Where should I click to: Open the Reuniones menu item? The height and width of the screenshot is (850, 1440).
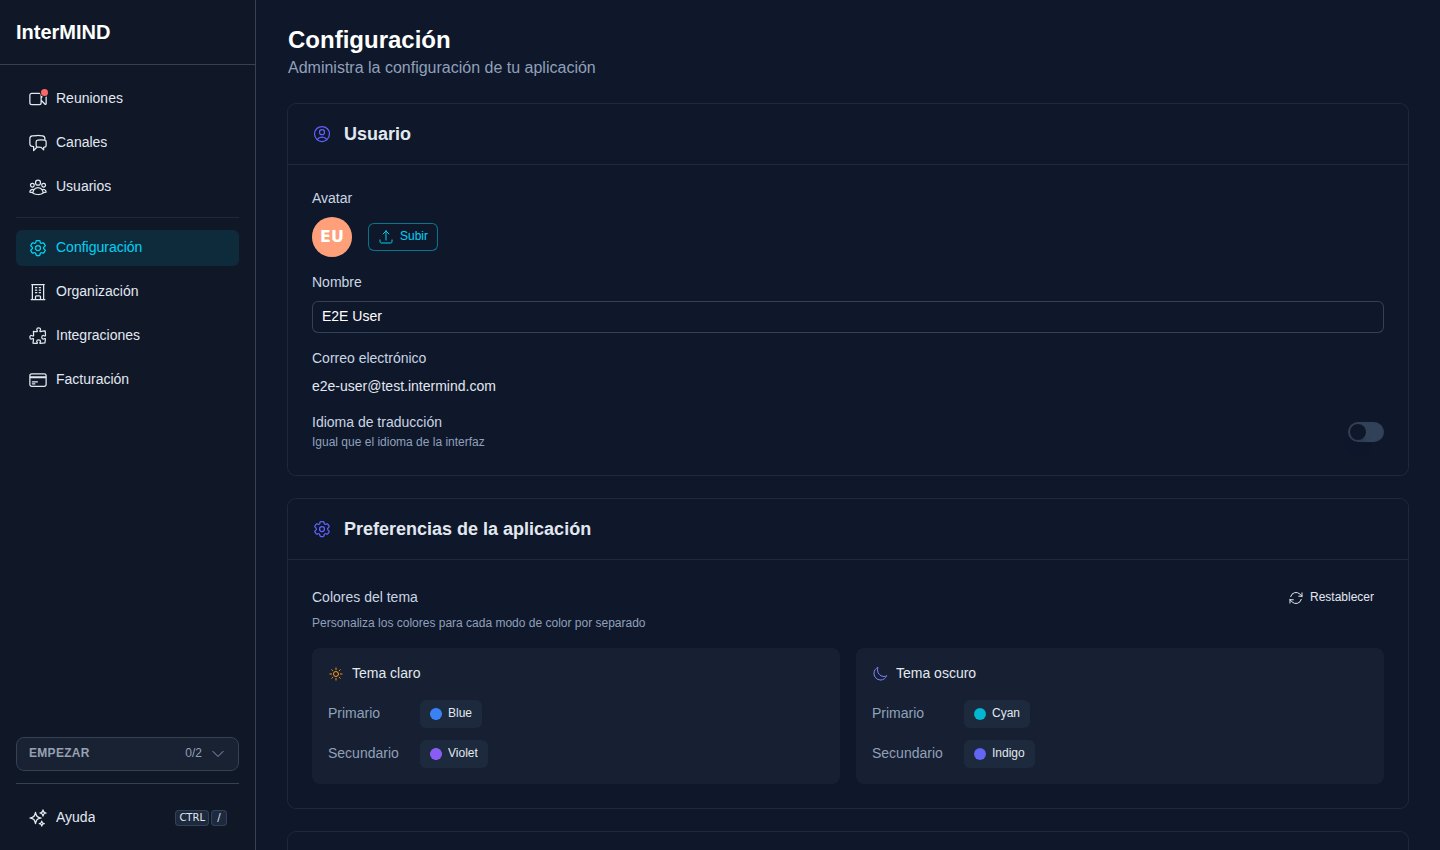pyautogui.click(x=127, y=98)
